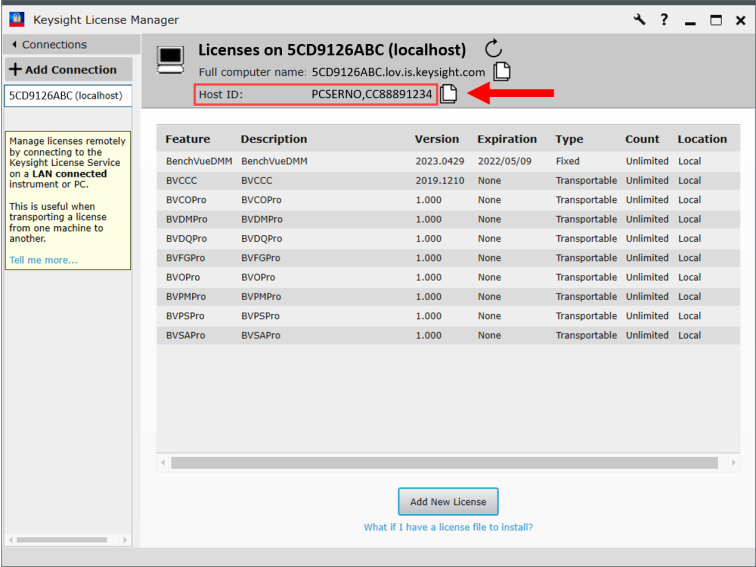The width and height of the screenshot is (756, 567).
Task: Click the 2019.1210 version value
Action: [440, 180]
